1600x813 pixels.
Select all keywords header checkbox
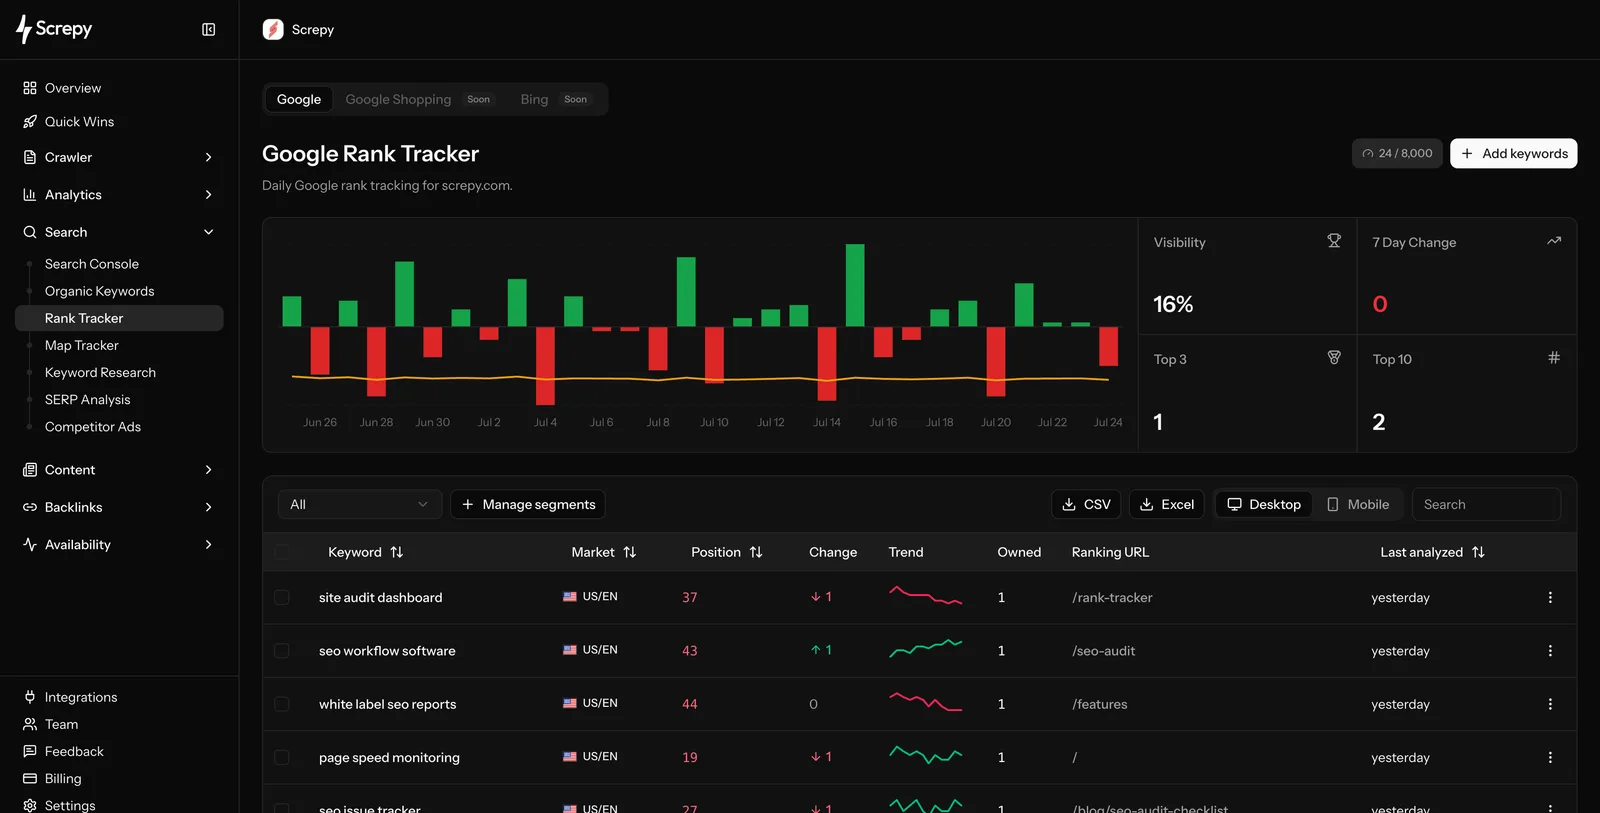click(x=282, y=552)
